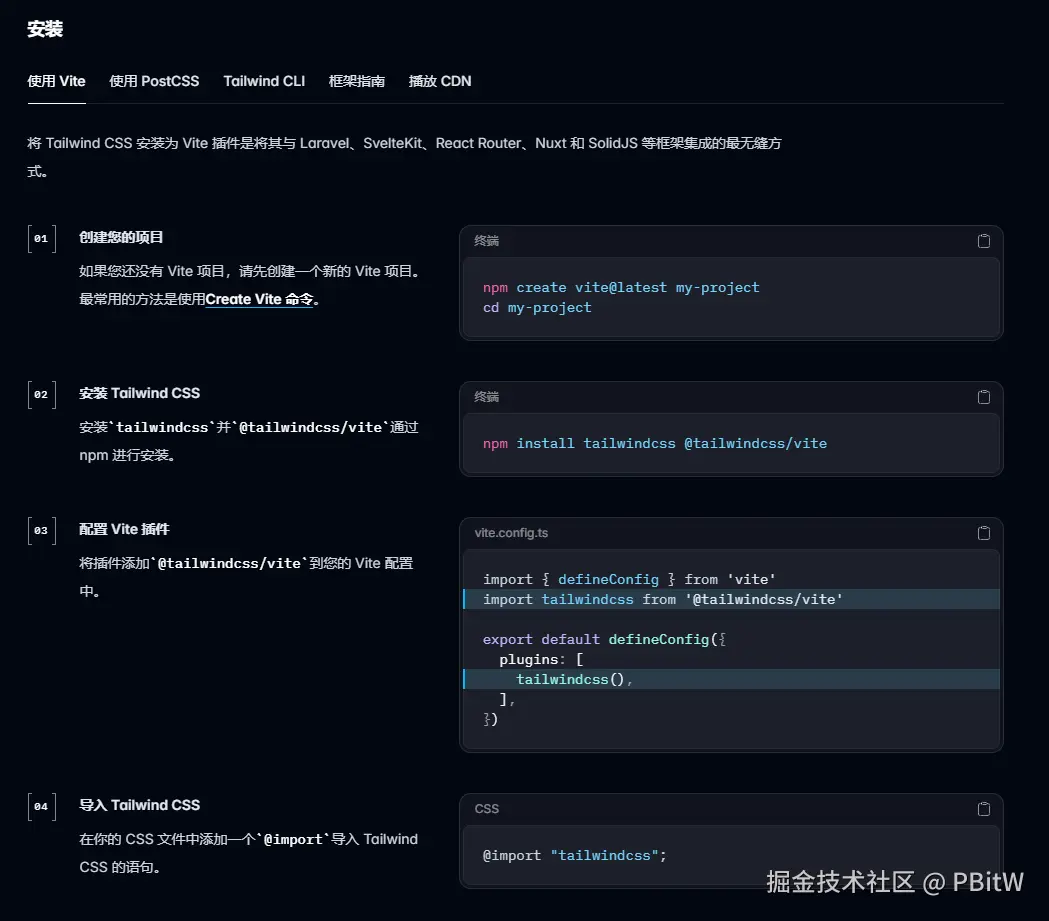Click inline code `@tailwindcss/vite` in step 02
Screen dimensions: 1049x921
[310, 427]
